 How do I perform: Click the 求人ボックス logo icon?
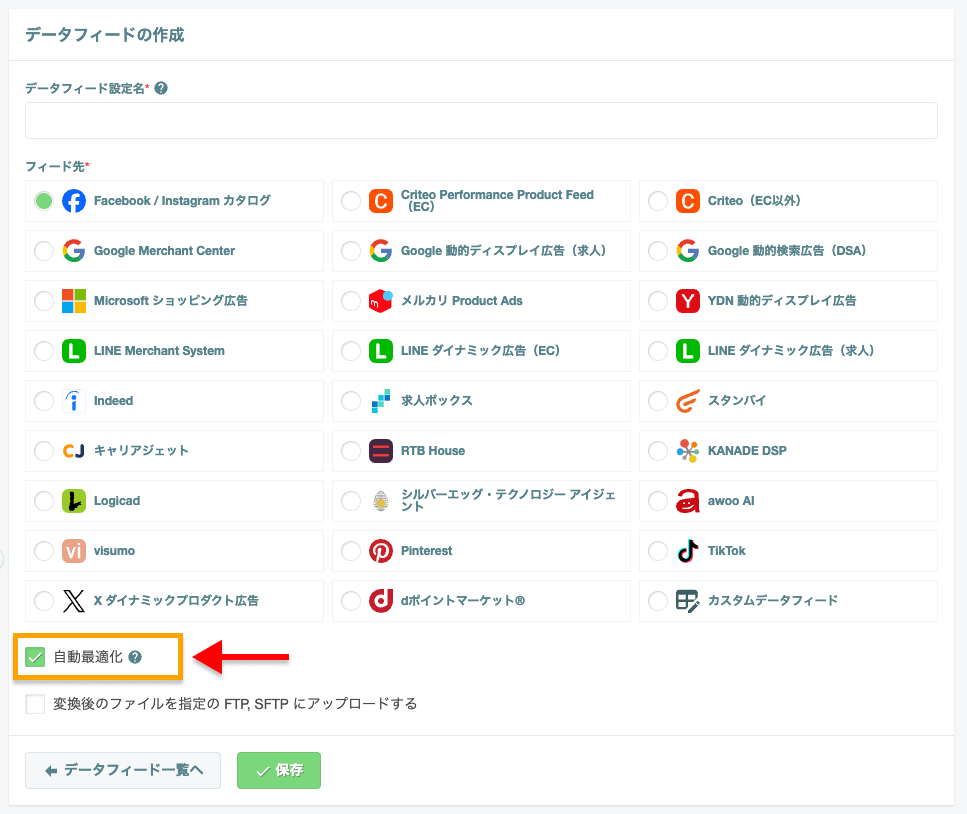point(381,401)
